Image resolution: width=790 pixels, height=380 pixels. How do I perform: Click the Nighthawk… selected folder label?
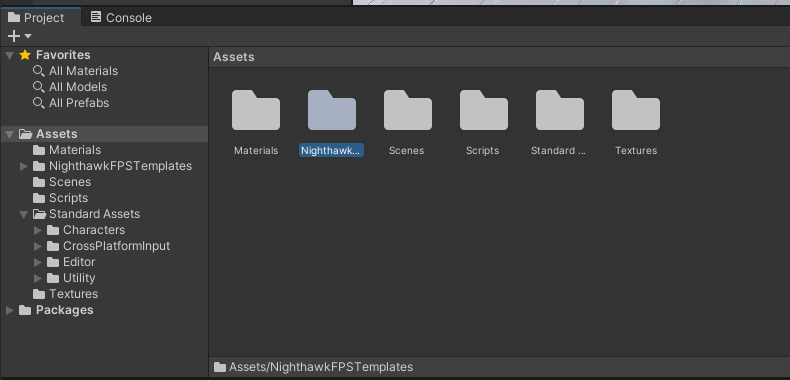point(332,150)
